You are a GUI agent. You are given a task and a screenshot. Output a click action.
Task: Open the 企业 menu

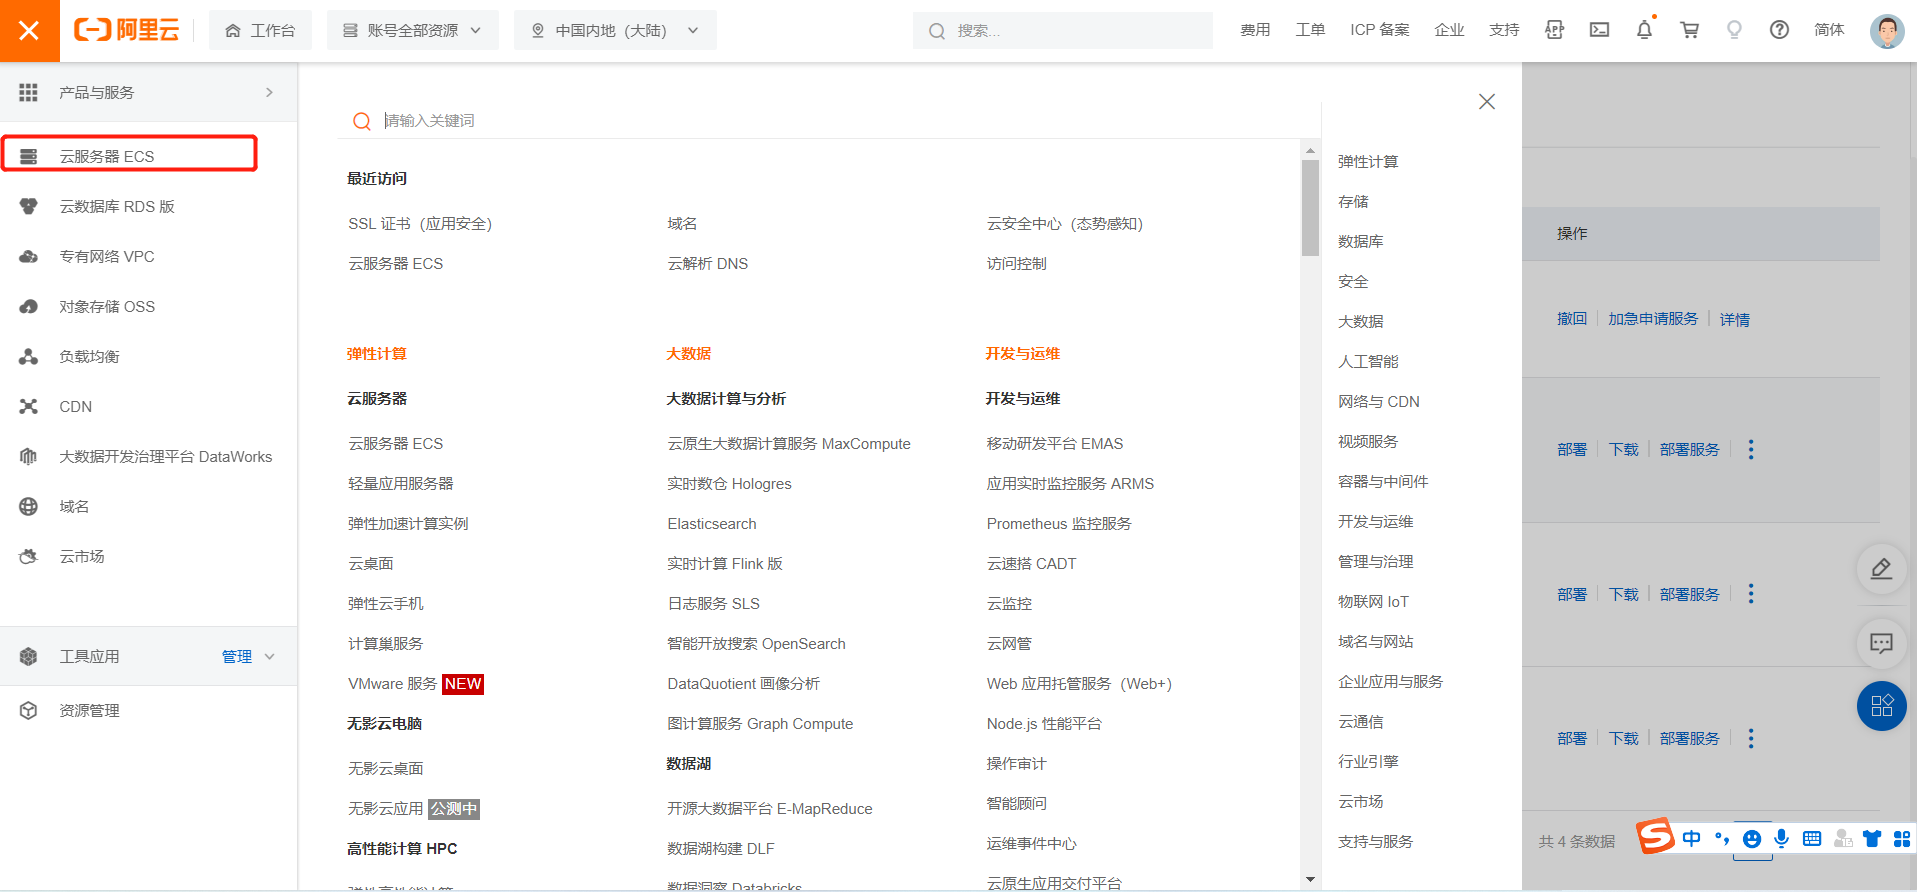(1449, 30)
